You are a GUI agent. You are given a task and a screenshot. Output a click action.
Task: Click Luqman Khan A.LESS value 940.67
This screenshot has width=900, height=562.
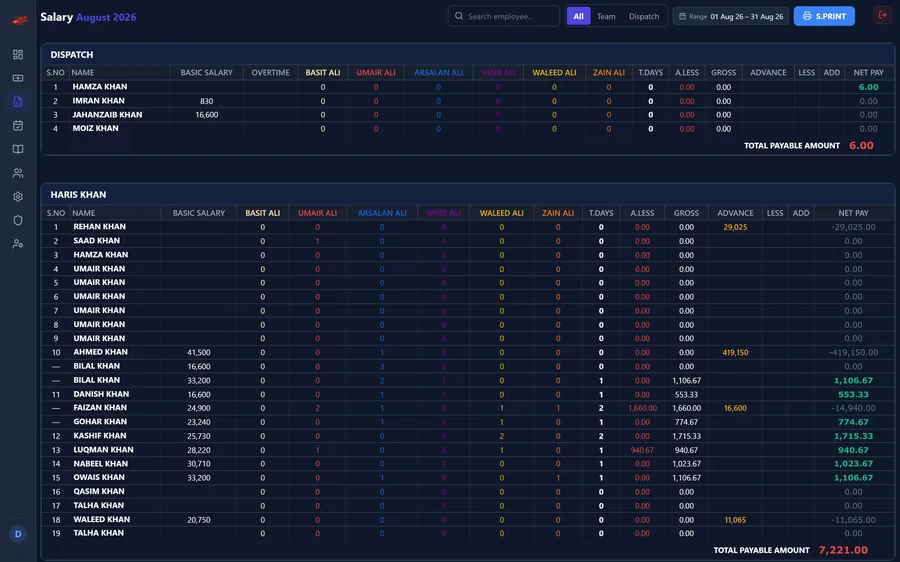click(642, 450)
